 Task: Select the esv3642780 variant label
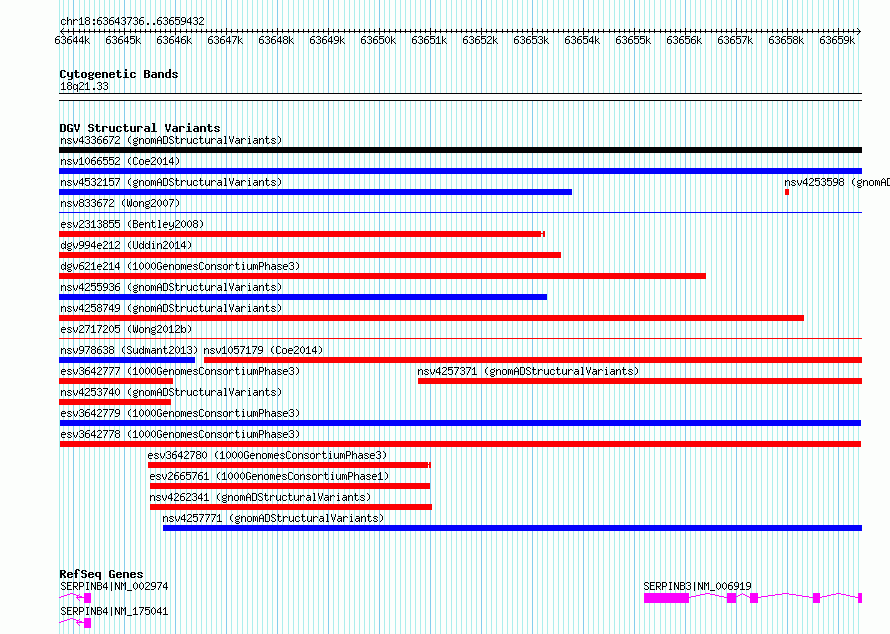click(267, 455)
